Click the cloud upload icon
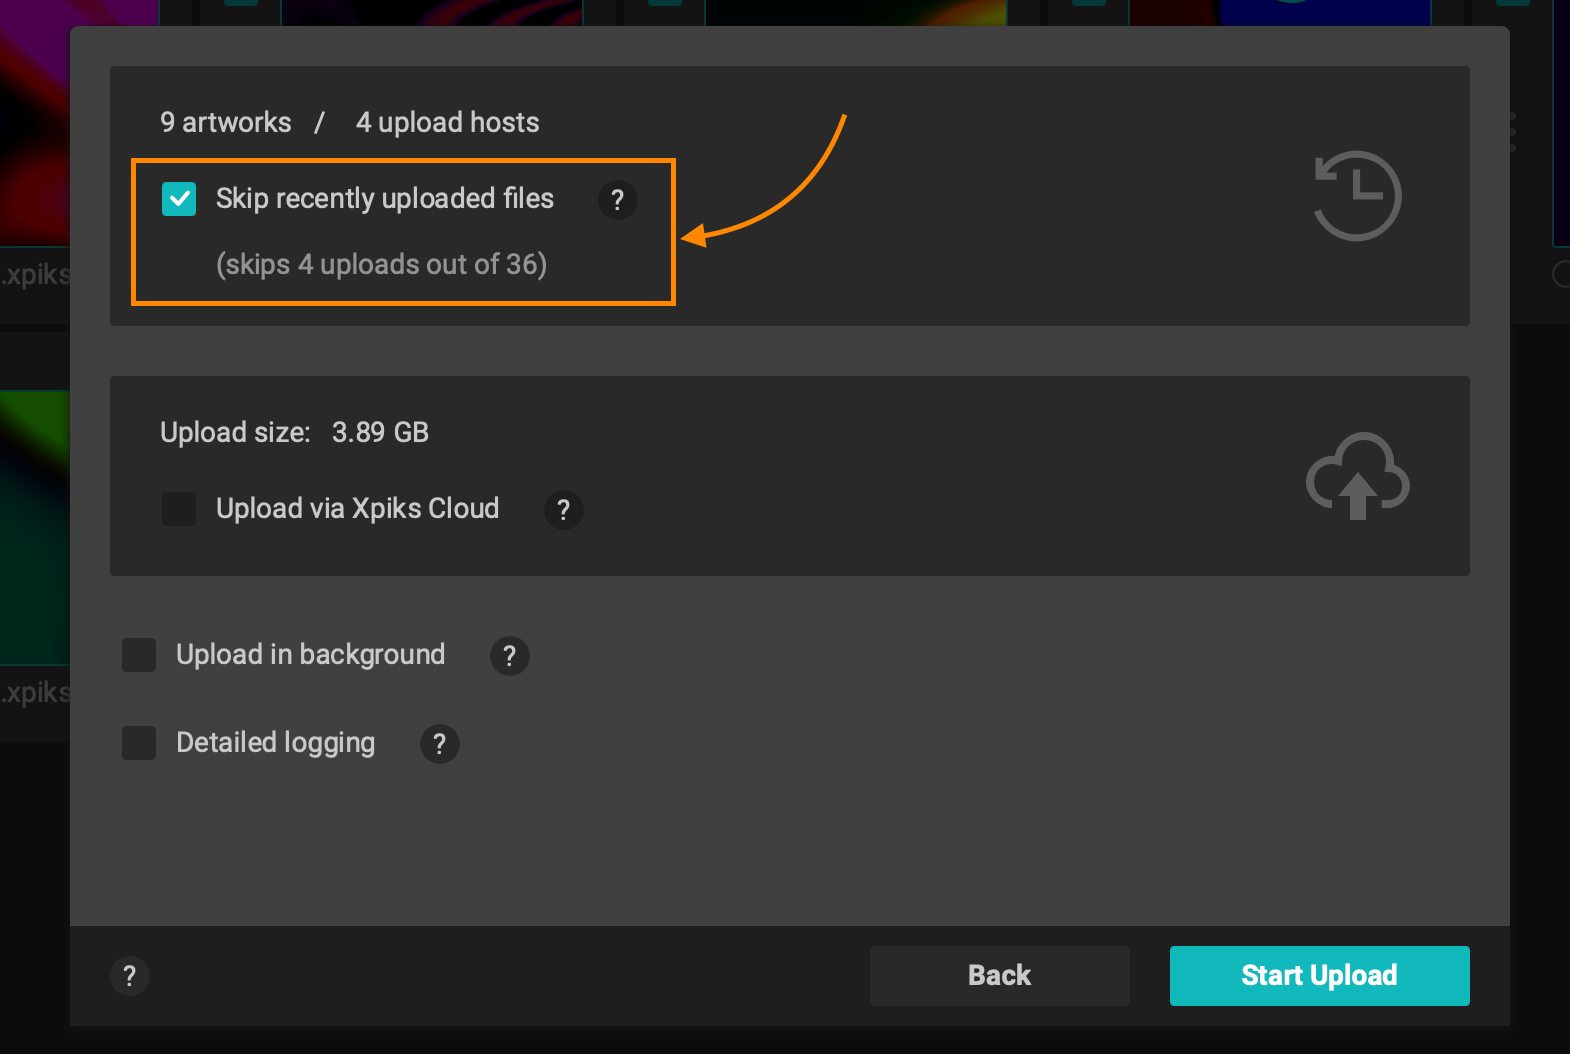Viewport: 1570px width, 1054px height. [x=1357, y=477]
